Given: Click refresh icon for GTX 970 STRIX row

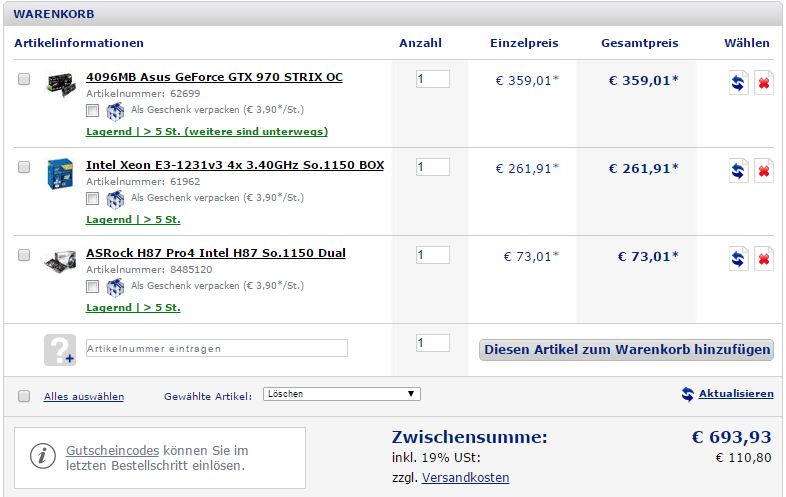Looking at the screenshot, I should point(738,83).
